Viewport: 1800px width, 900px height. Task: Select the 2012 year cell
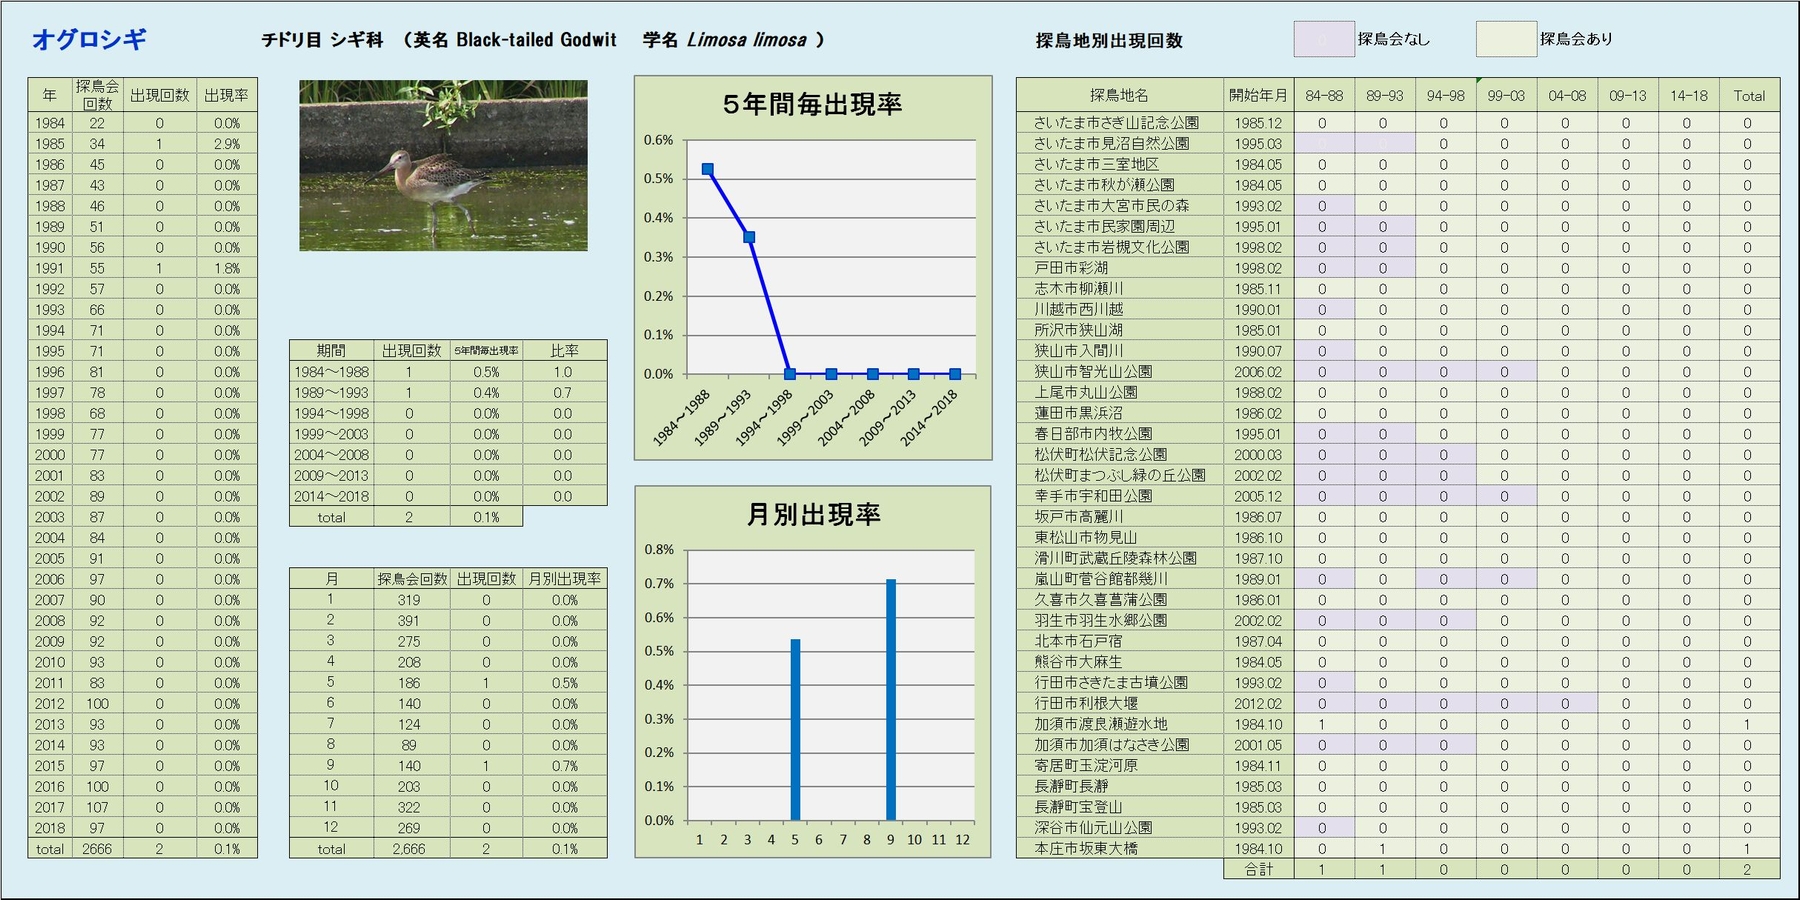pyautogui.click(x=50, y=704)
